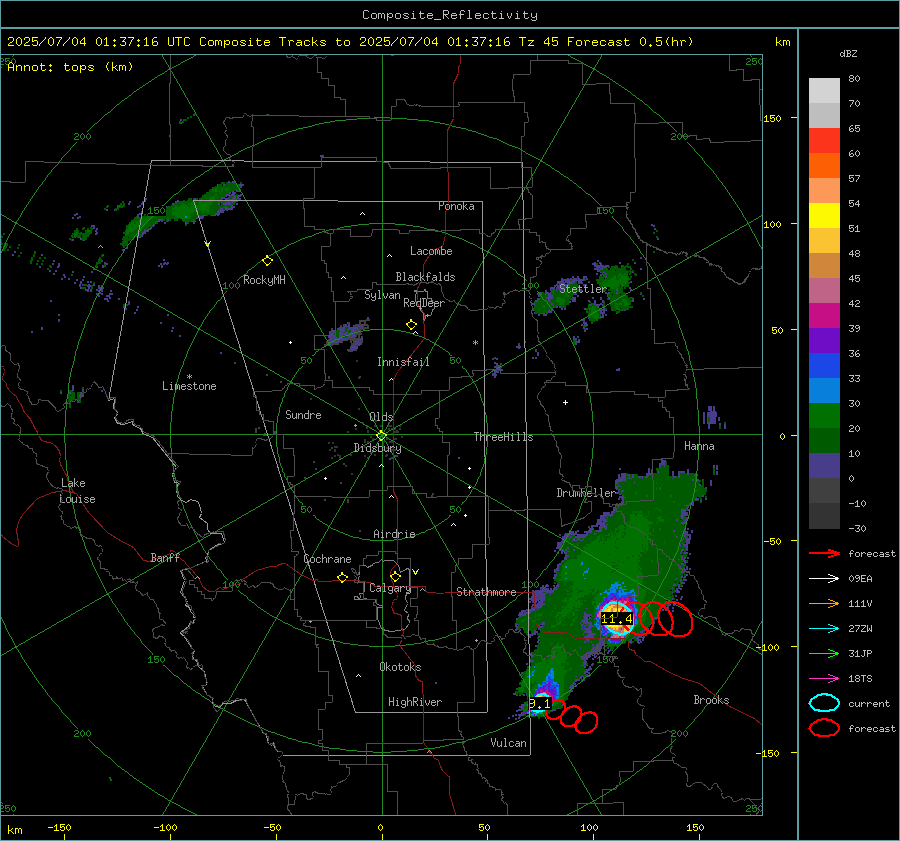
Task: Click the Banff town label
Action: 165,558
